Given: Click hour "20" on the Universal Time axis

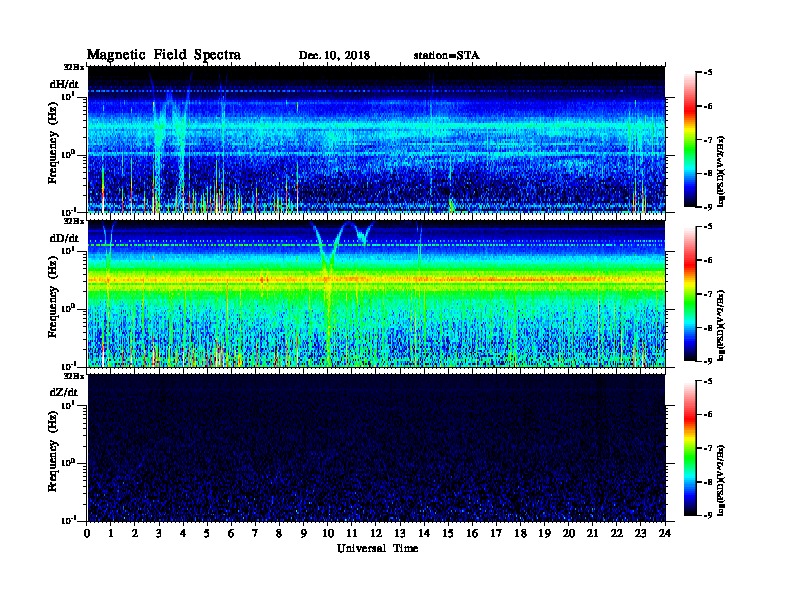Looking at the screenshot, I should [x=569, y=534].
